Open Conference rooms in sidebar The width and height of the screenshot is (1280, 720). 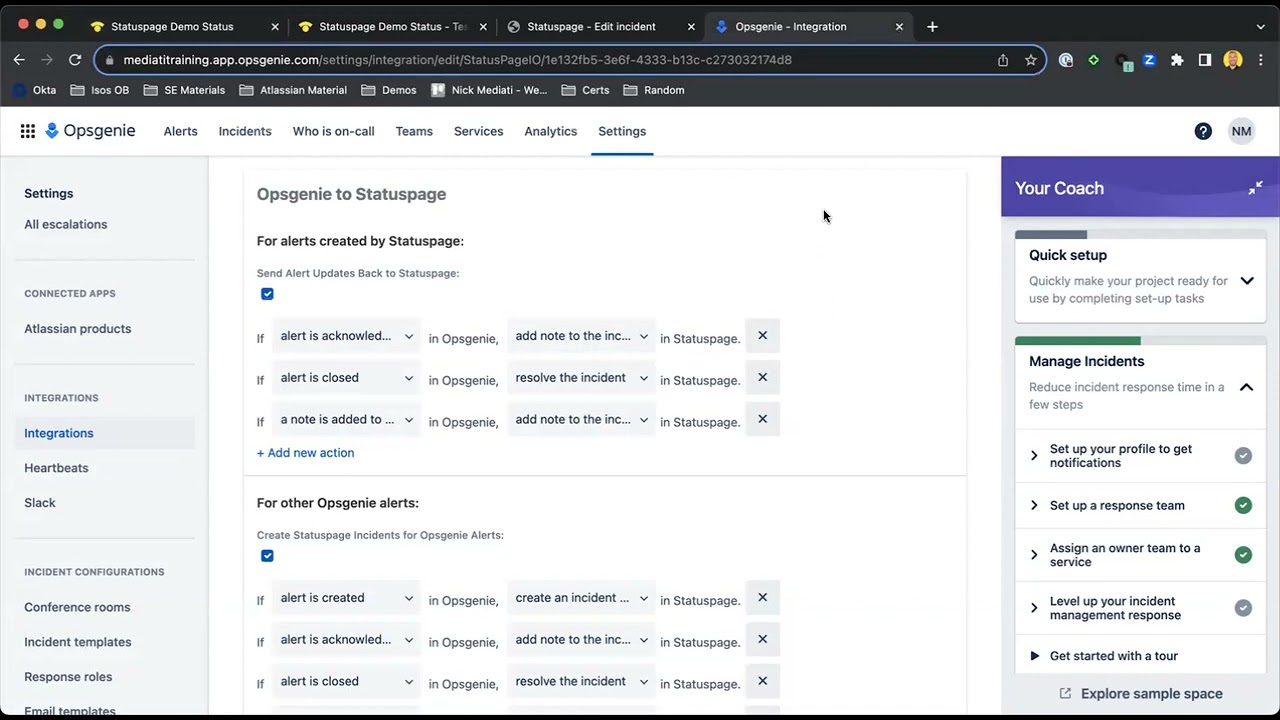coord(77,607)
